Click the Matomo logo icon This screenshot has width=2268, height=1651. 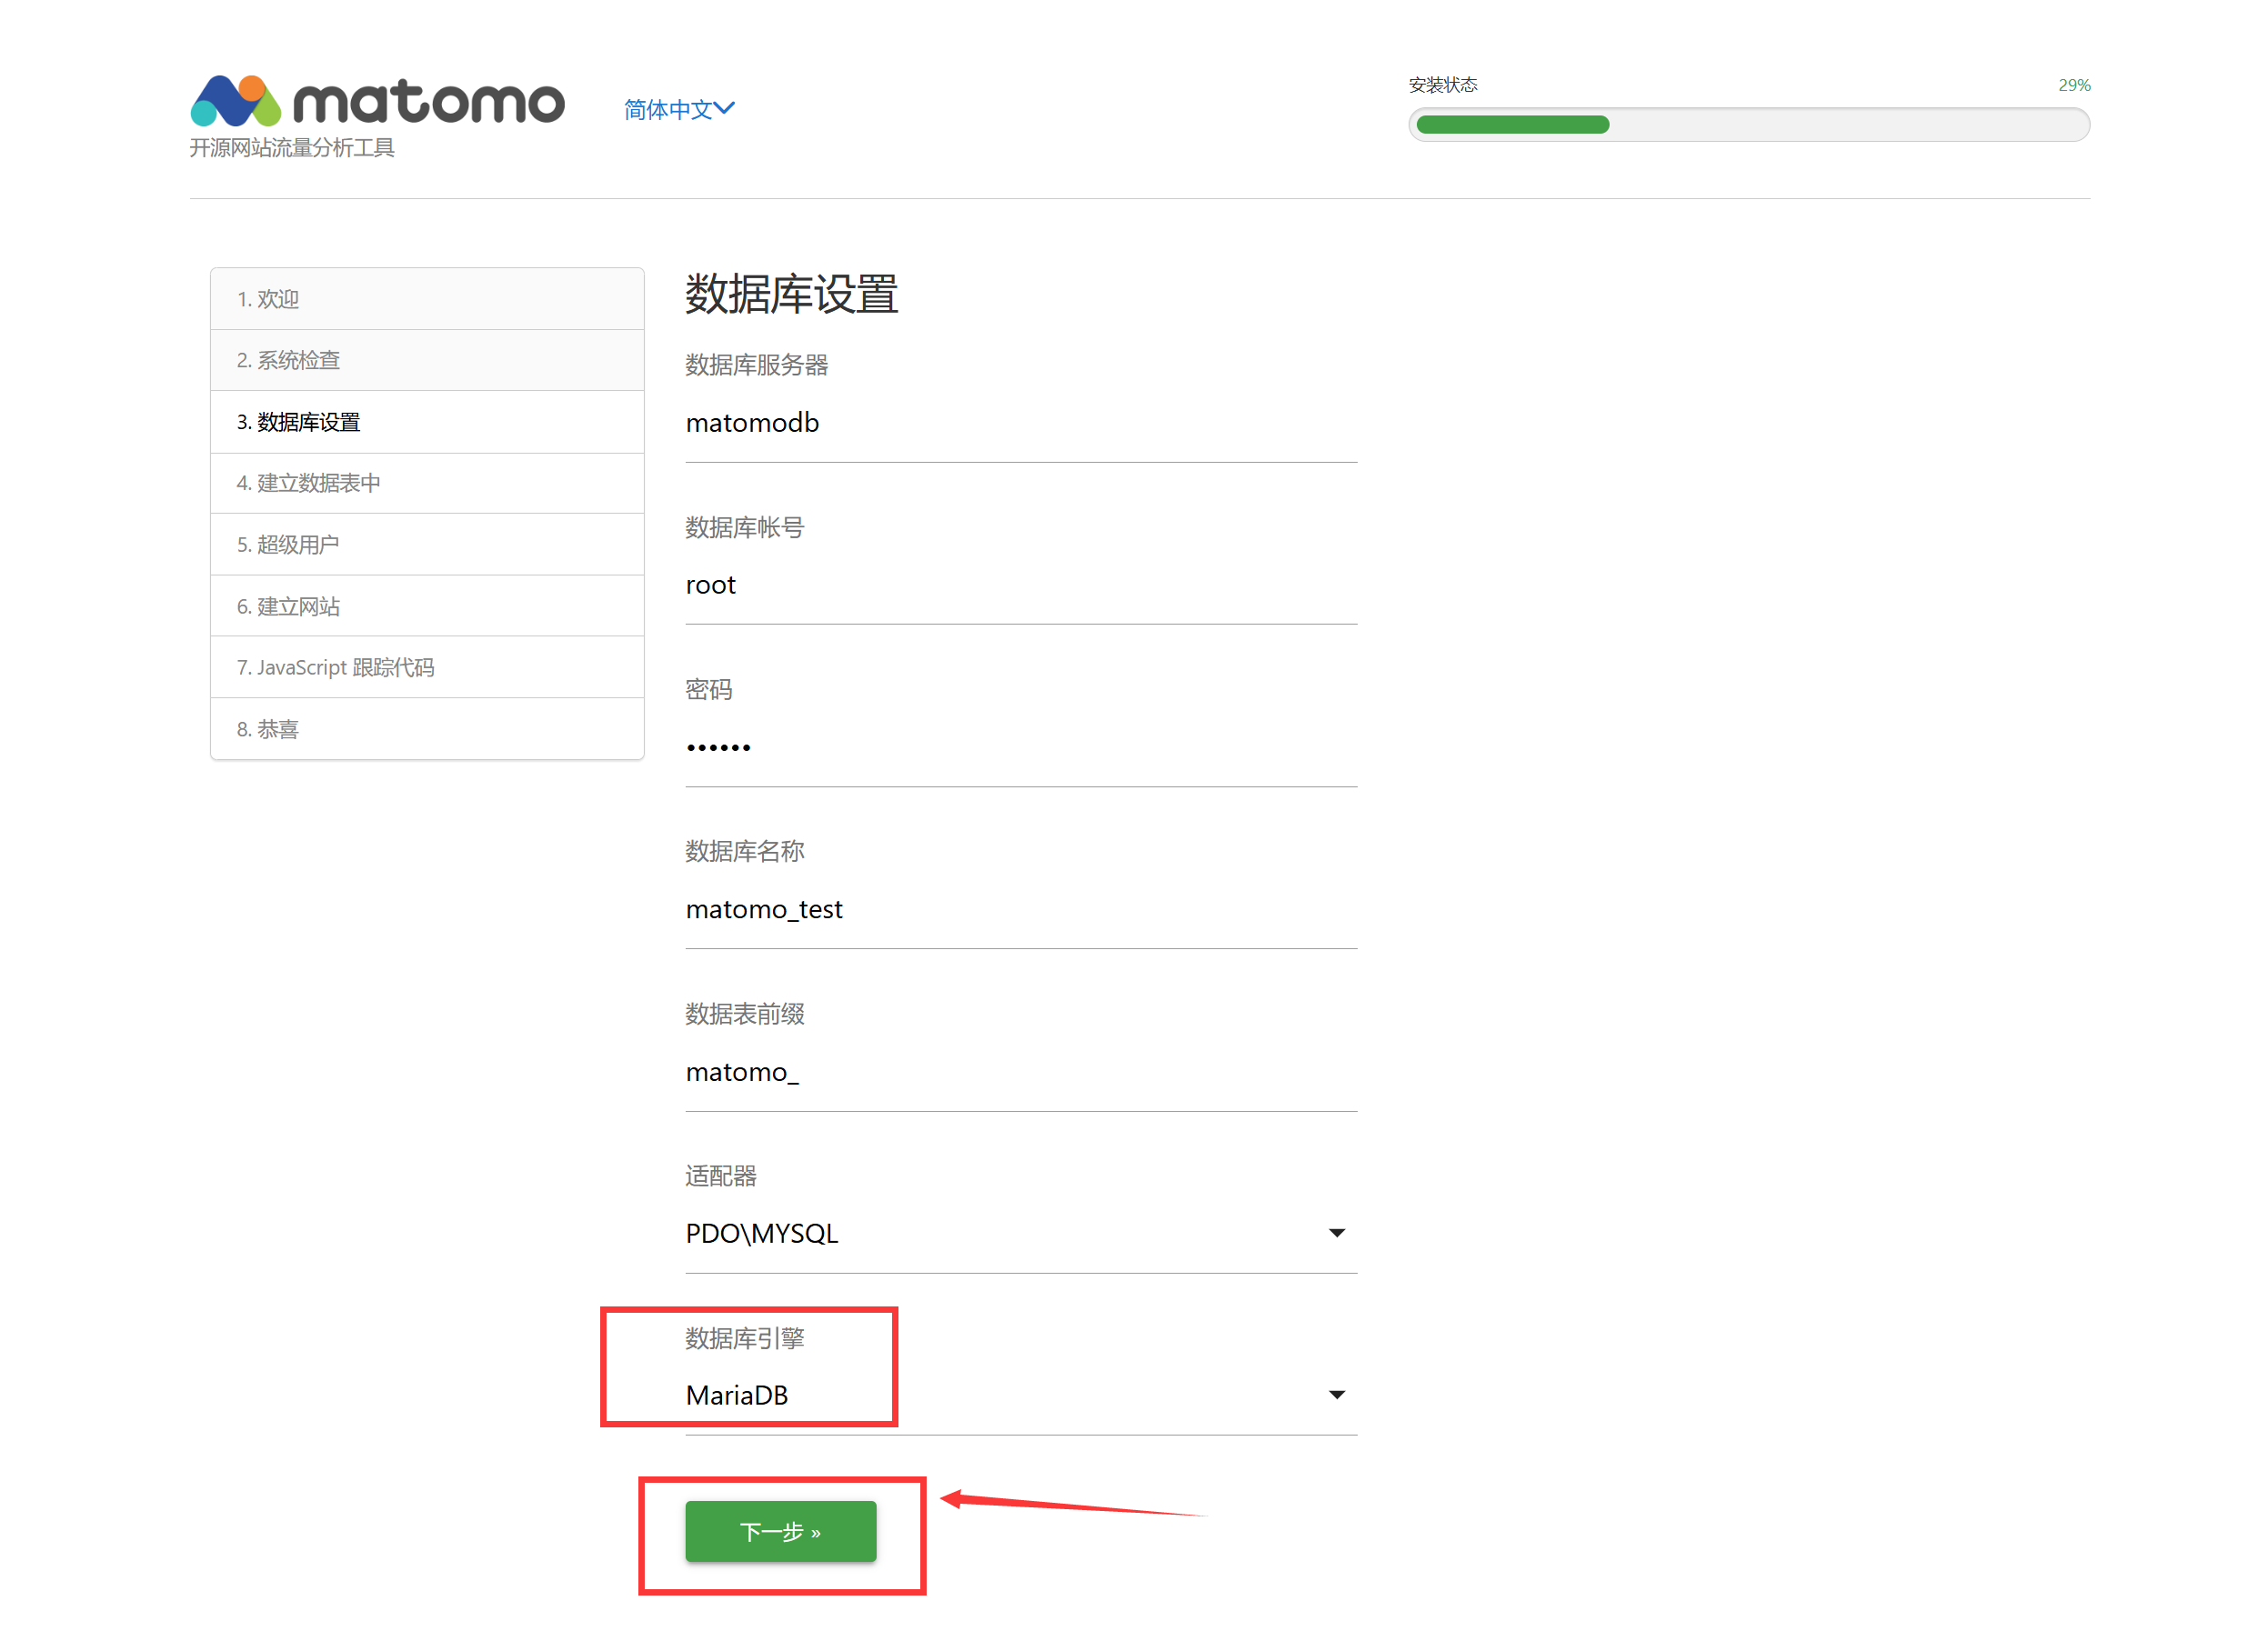click(x=236, y=100)
